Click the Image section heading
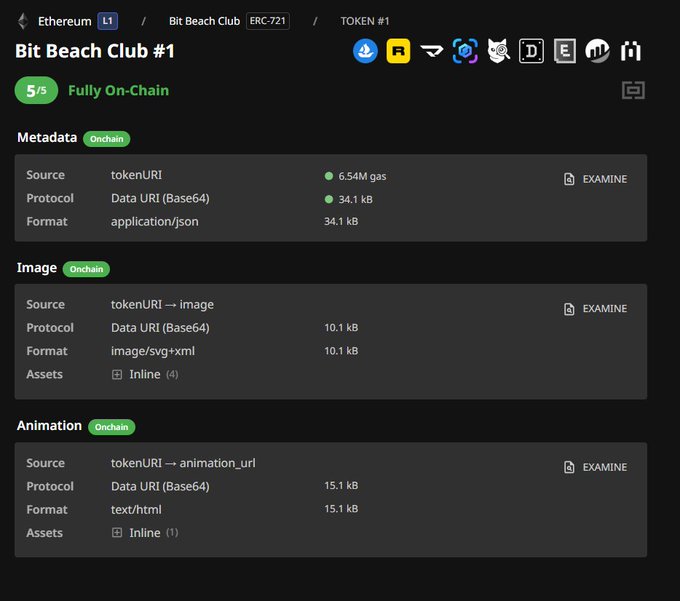This screenshot has width=680, height=601. [x=36, y=268]
